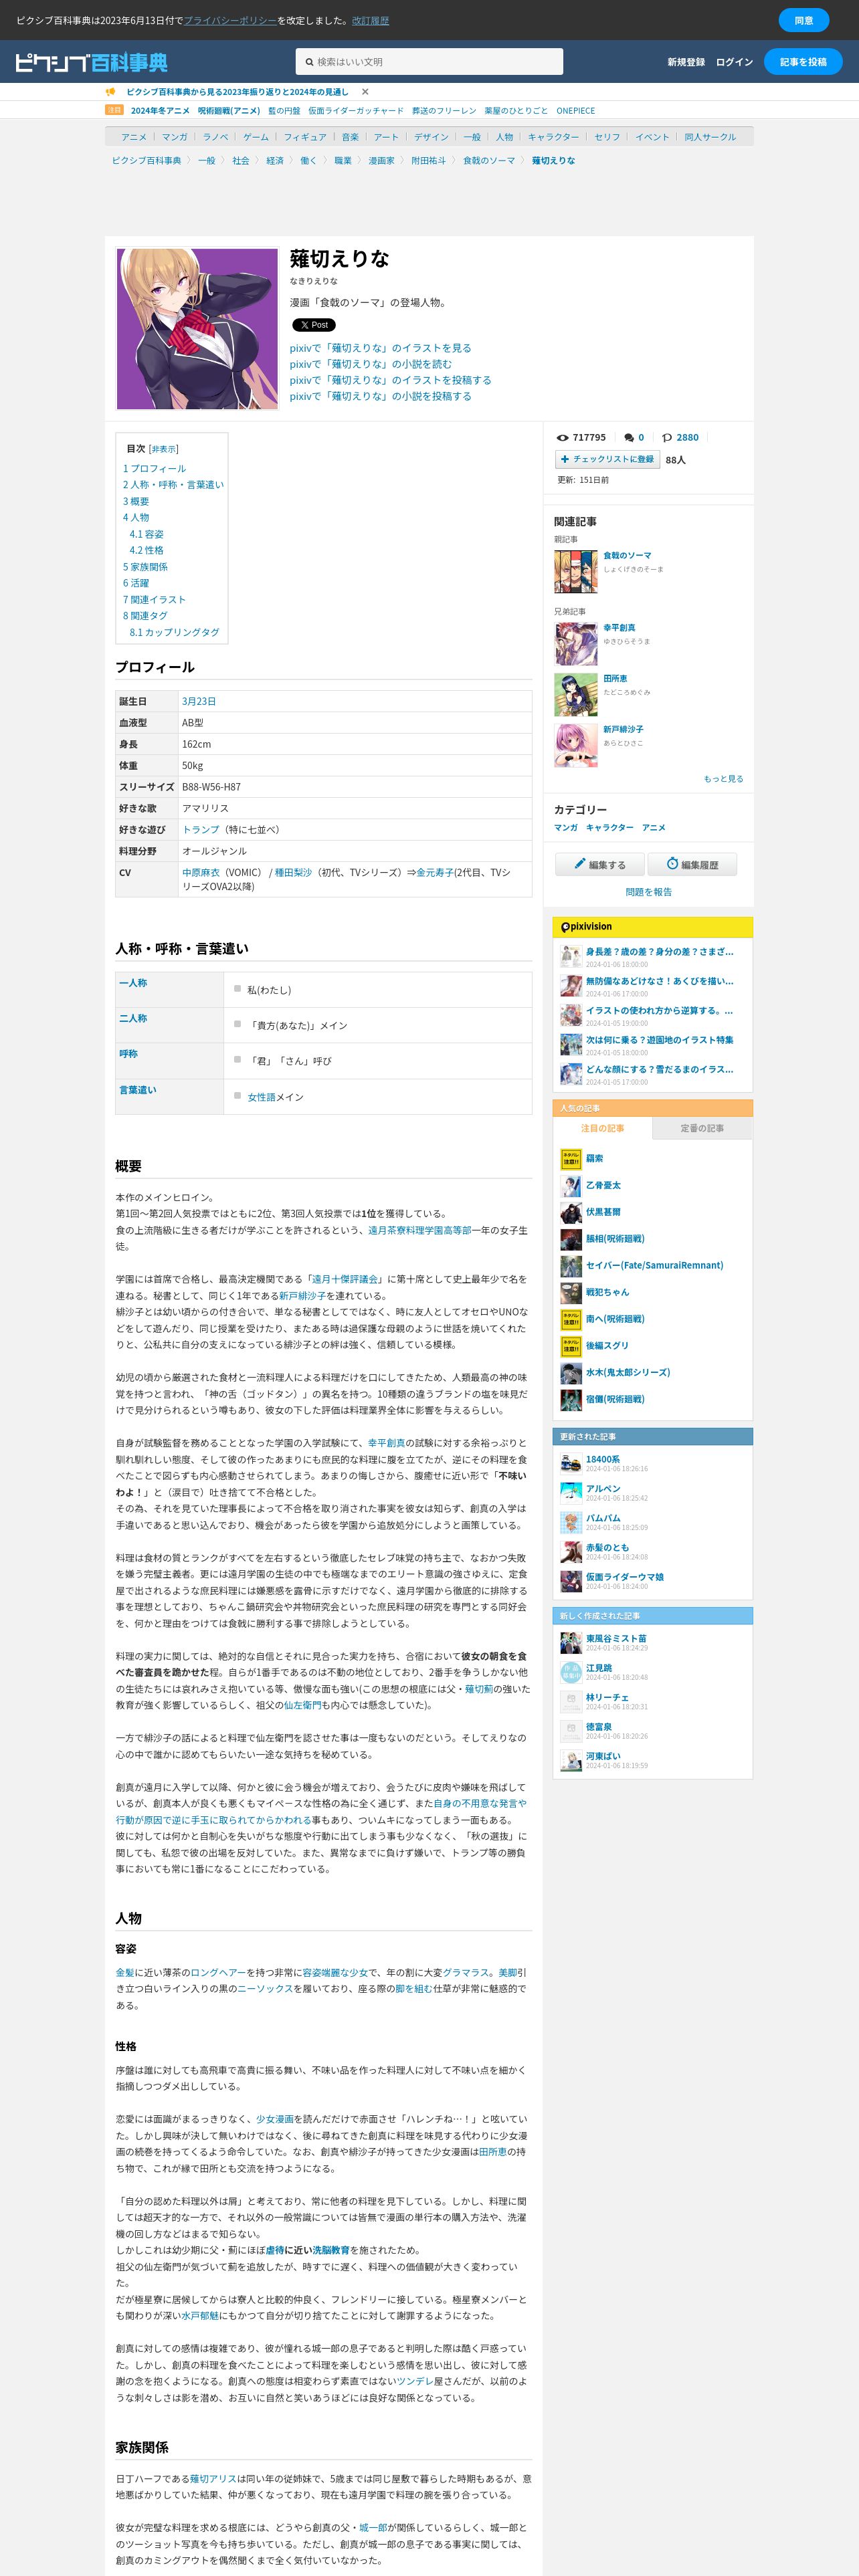Open 徳富泉 new article icon
Screen dimensions: 859x2576
click(571, 1731)
